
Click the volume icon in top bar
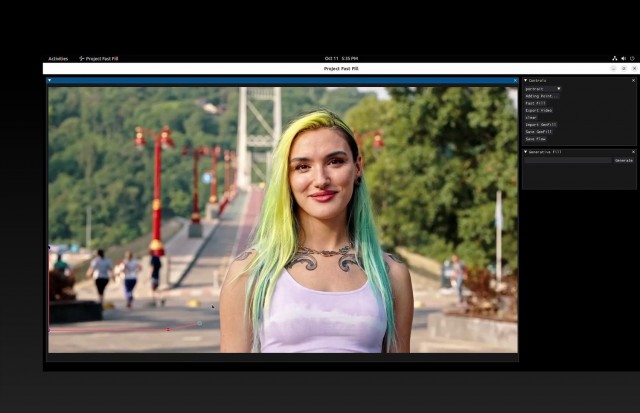(624, 58)
